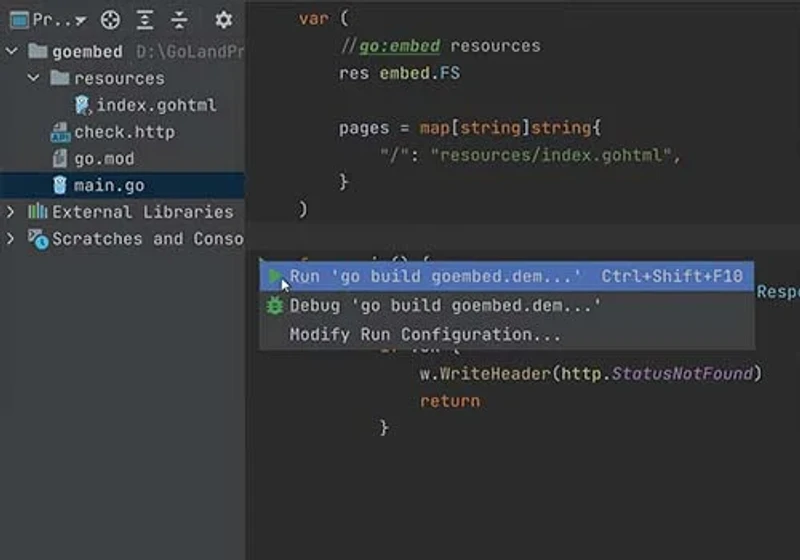Image resolution: width=800 pixels, height=560 pixels.
Task: Click http.StatusNotFound in code
Action: click(657, 374)
